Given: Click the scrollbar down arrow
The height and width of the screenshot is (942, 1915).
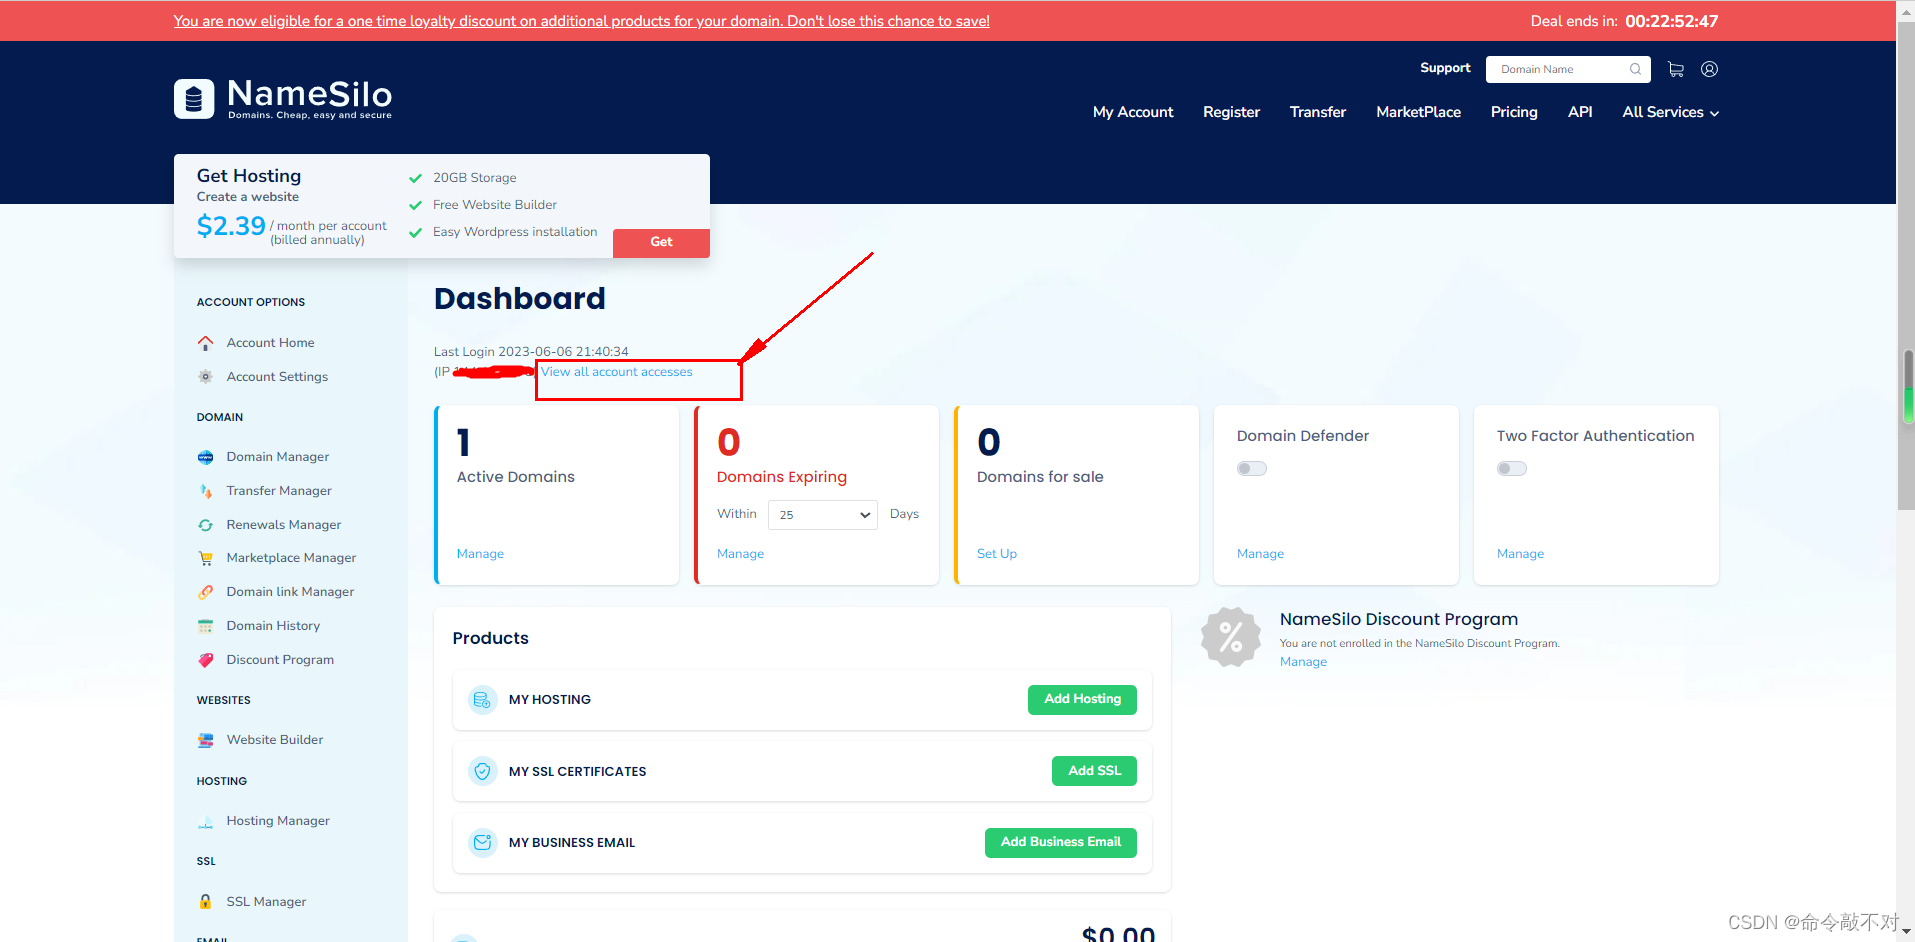Looking at the screenshot, I should click(x=1907, y=932).
